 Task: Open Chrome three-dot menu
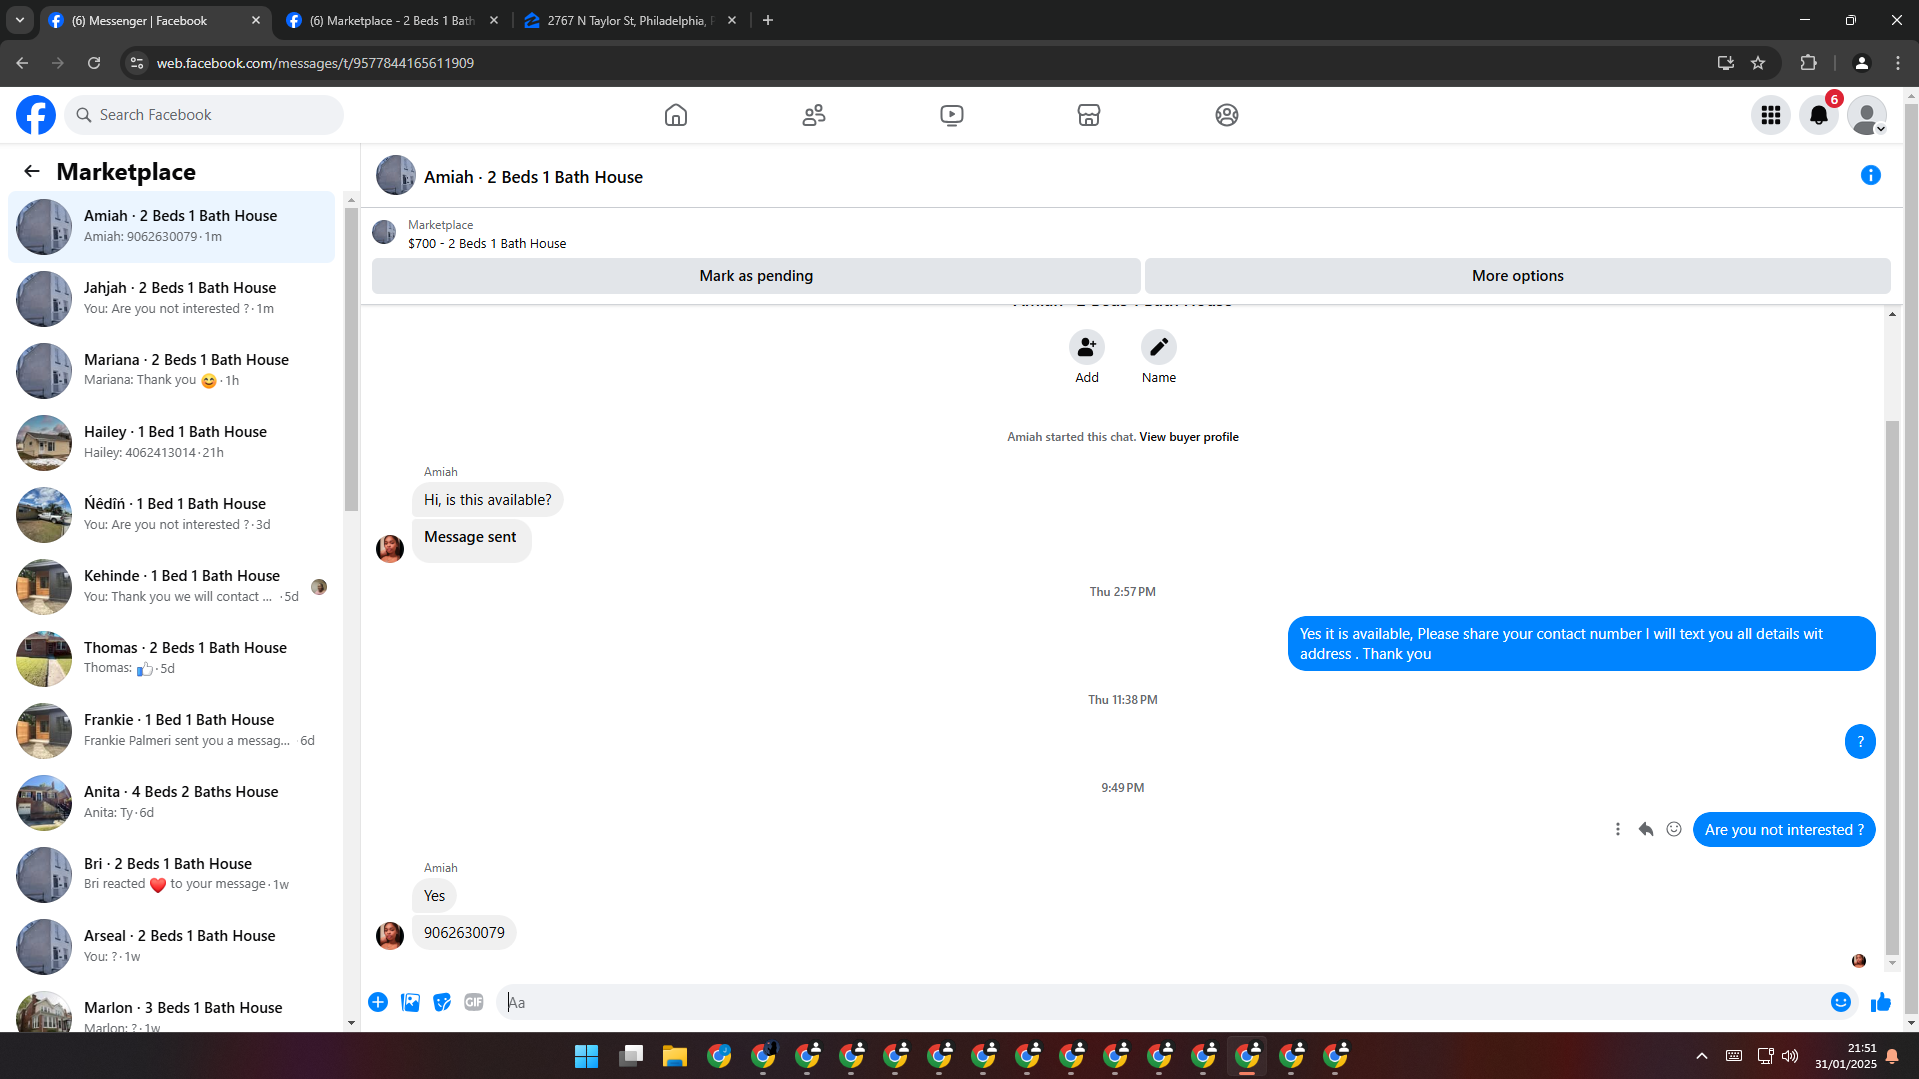(x=1898, y=63)
